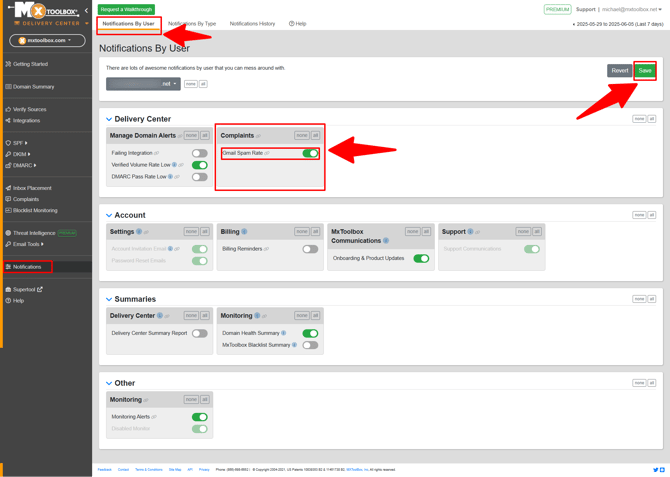Disable the Onboarding & Product Updates toggle

tap(421, 258)
